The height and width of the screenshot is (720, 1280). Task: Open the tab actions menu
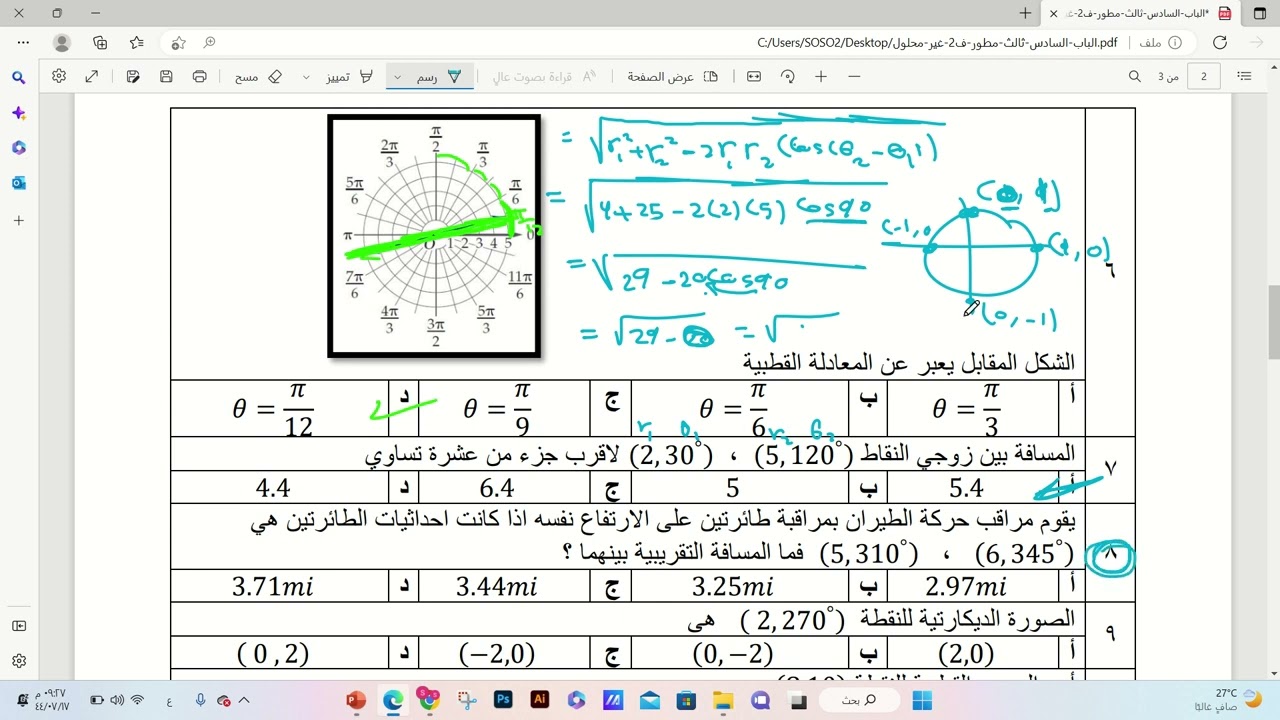1260,13
